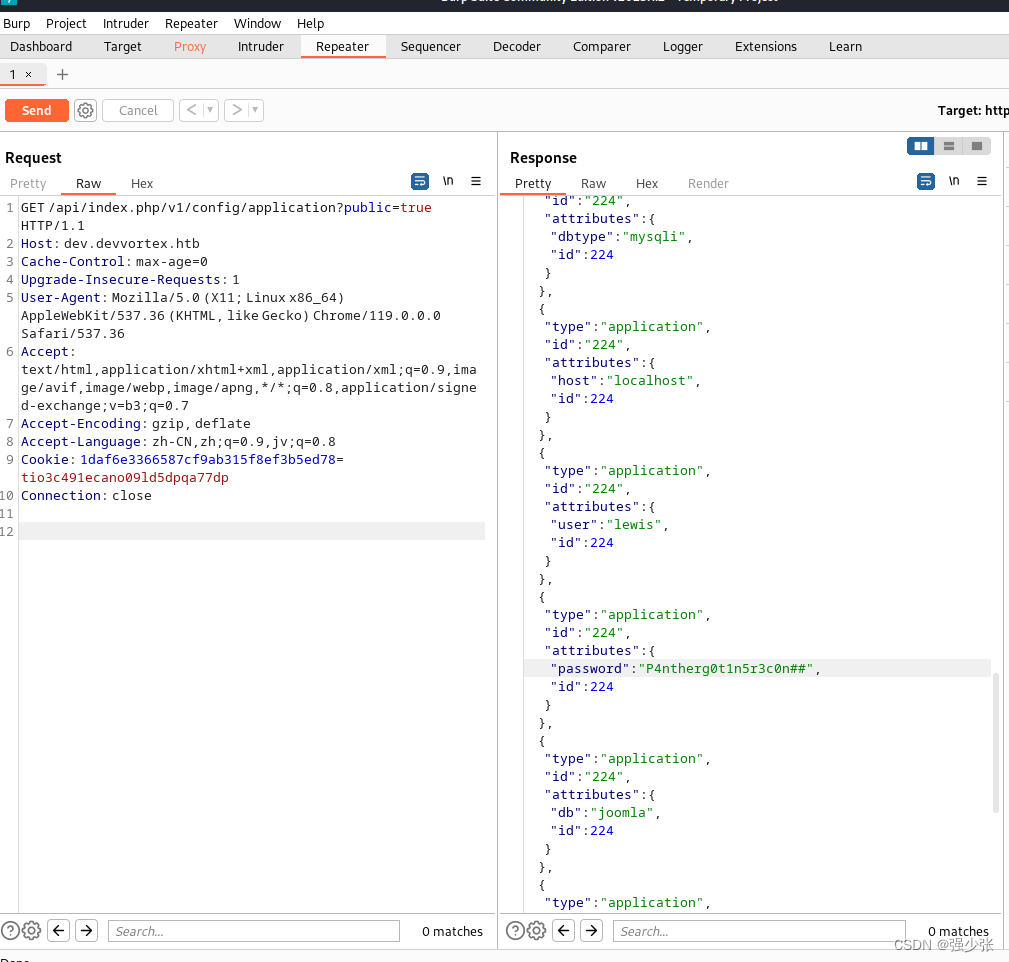Viewport: 1009px width, 962px height.
Task: Jump to next Request search match
Action: (x=86, y=930)
